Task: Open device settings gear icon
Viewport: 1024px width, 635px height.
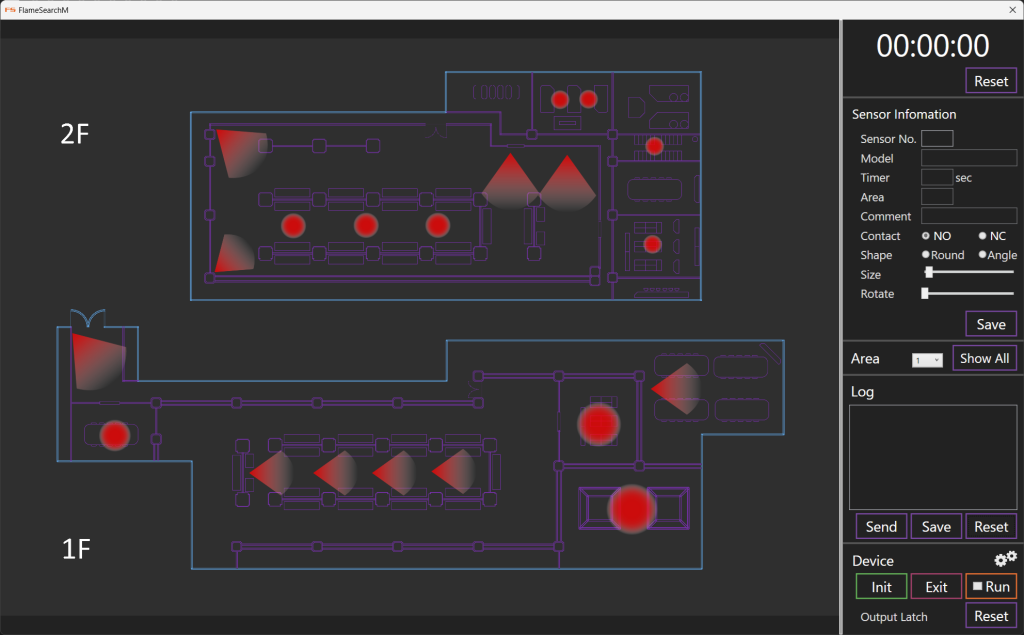Action: [1005, 558]
